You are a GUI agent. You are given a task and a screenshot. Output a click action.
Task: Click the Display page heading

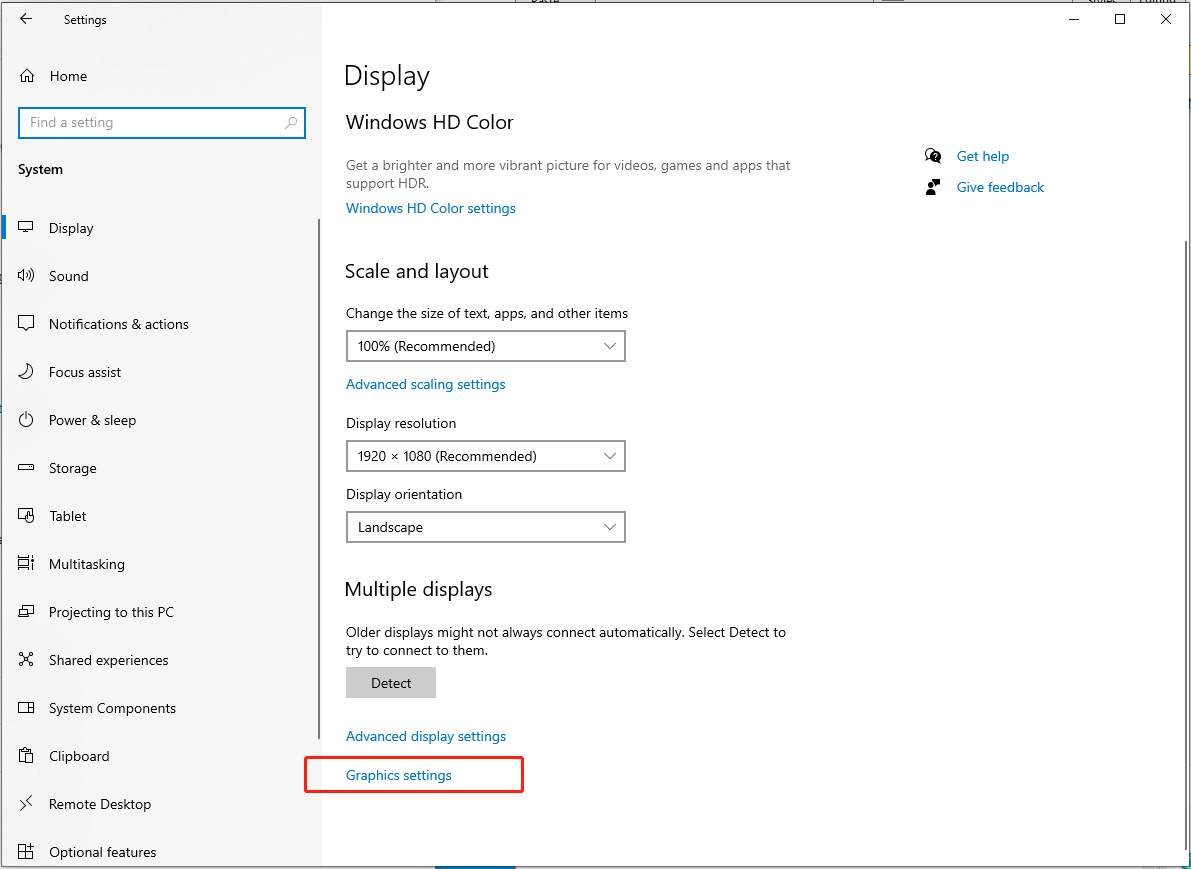click(x=387, y=76)
